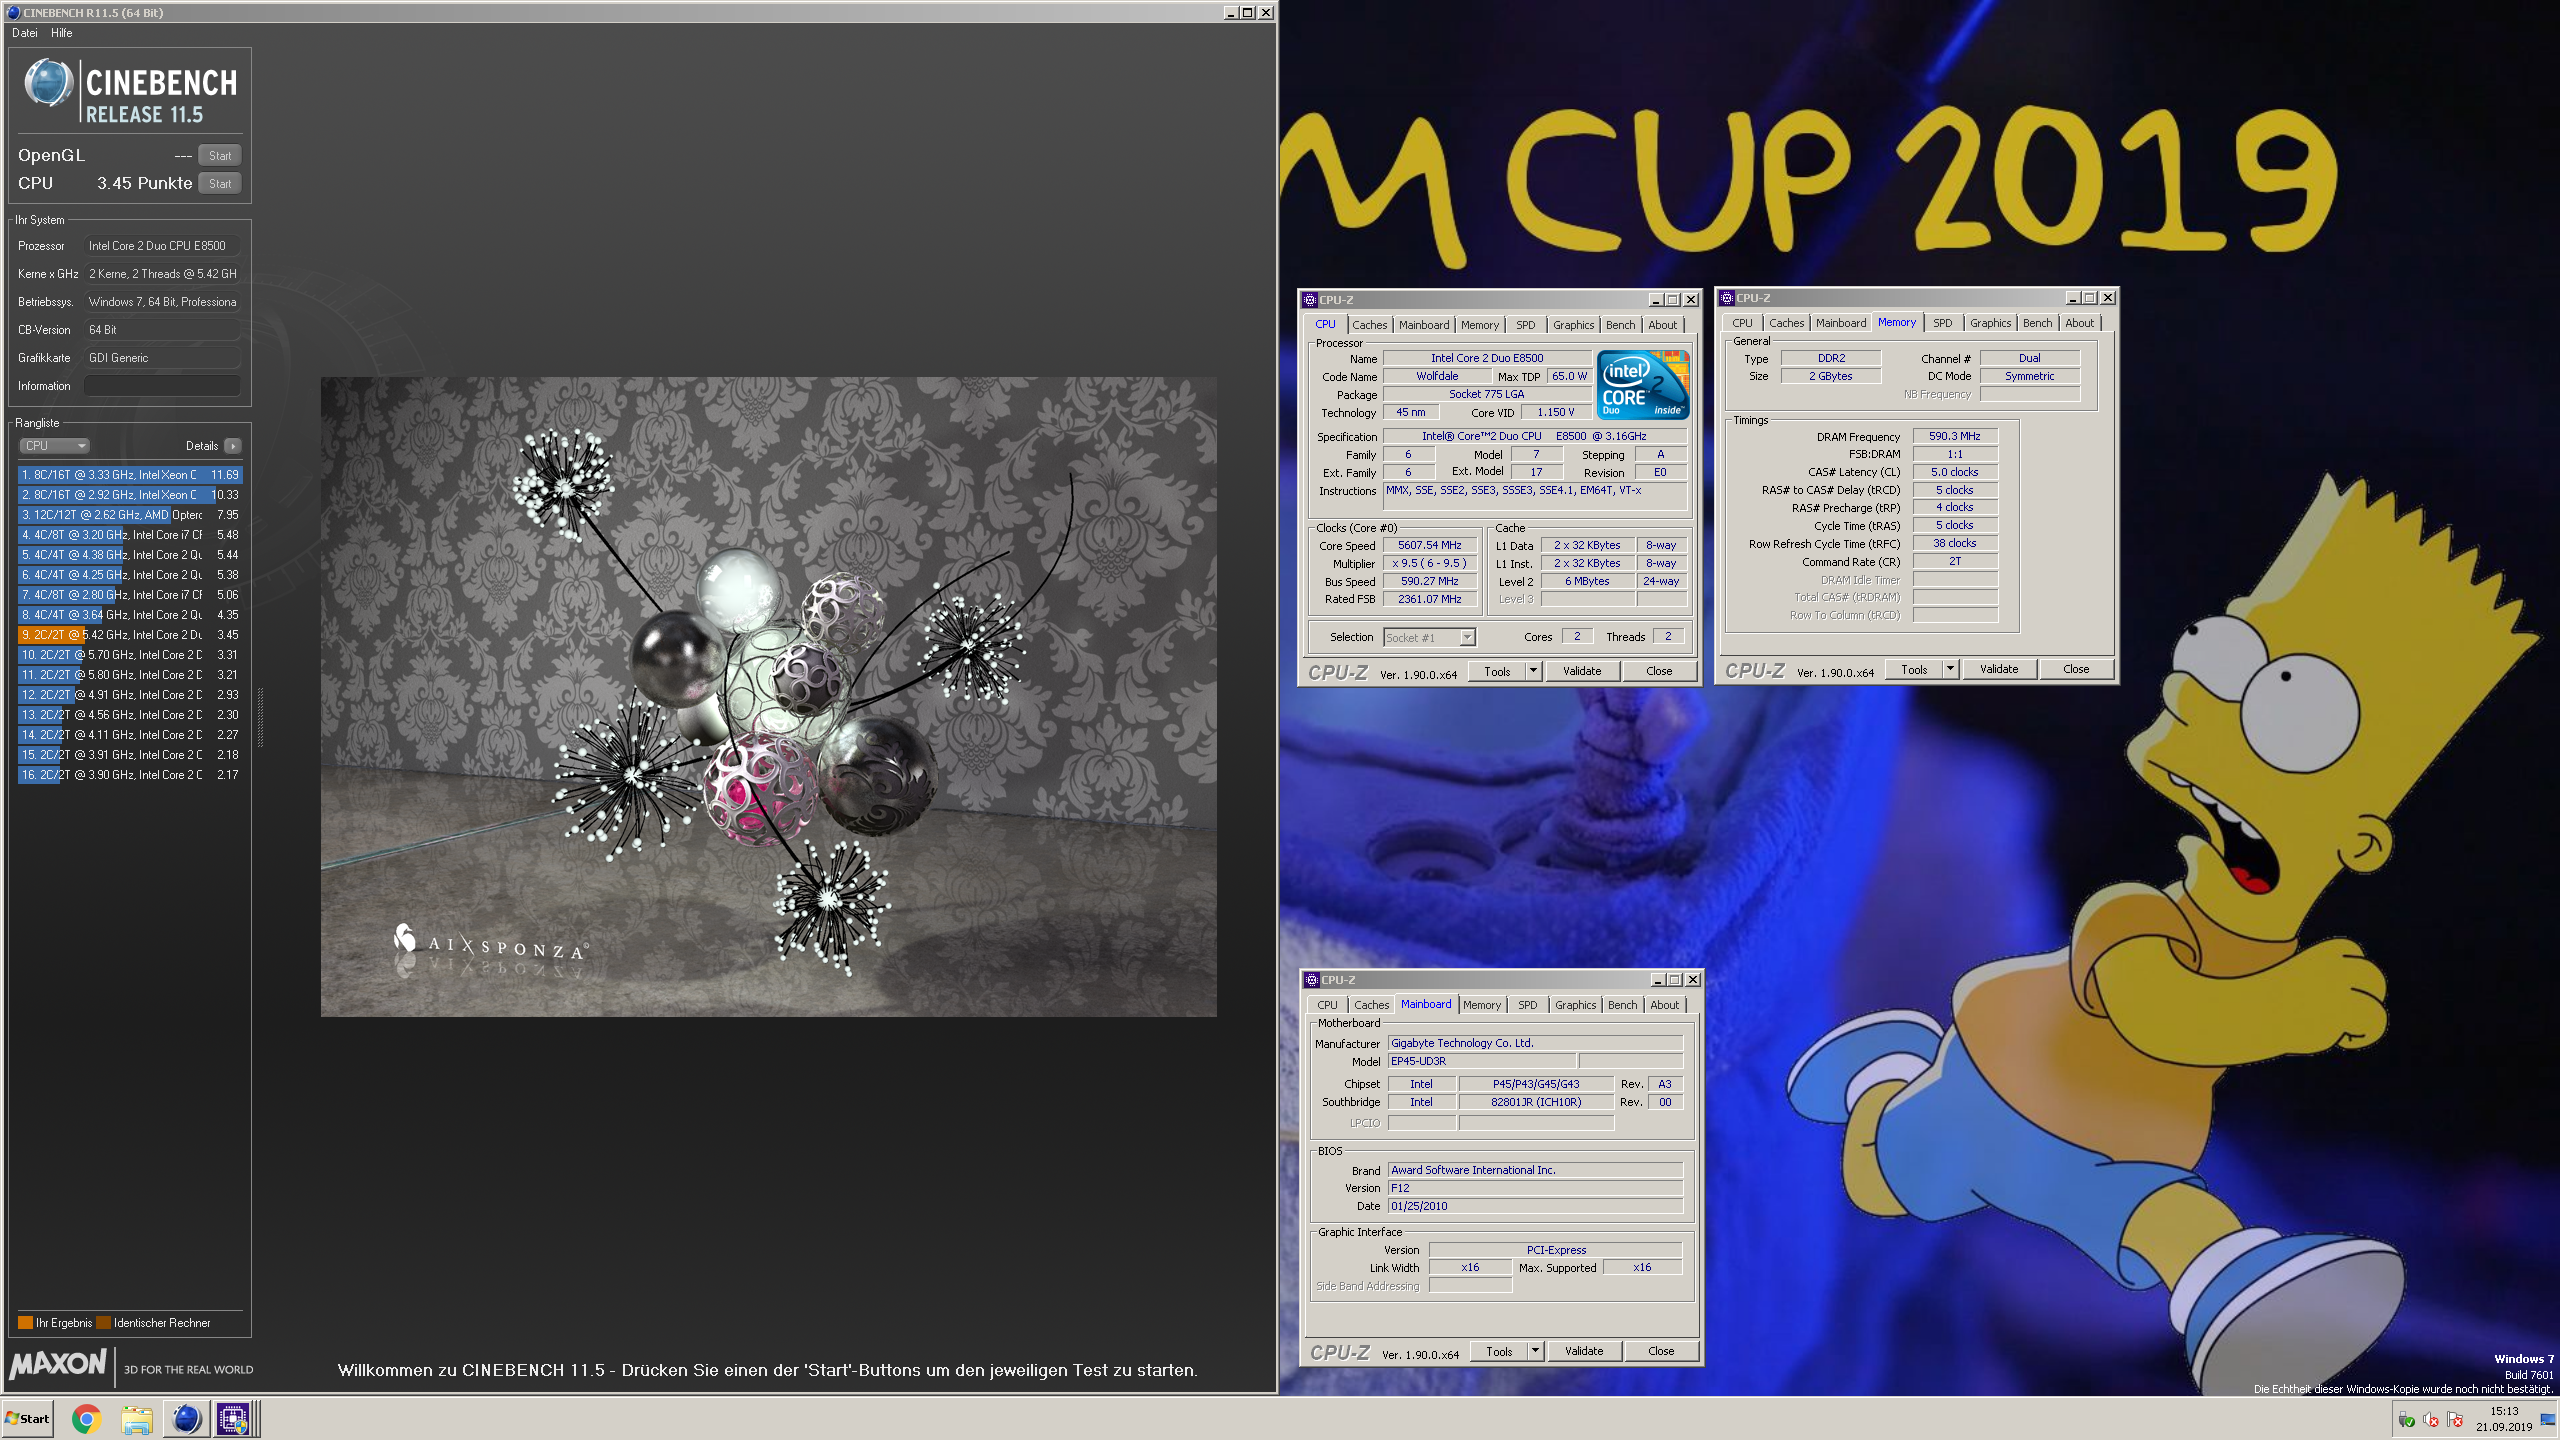Switch to CPU-Z taskbar icon

(x=234, y=1418)
